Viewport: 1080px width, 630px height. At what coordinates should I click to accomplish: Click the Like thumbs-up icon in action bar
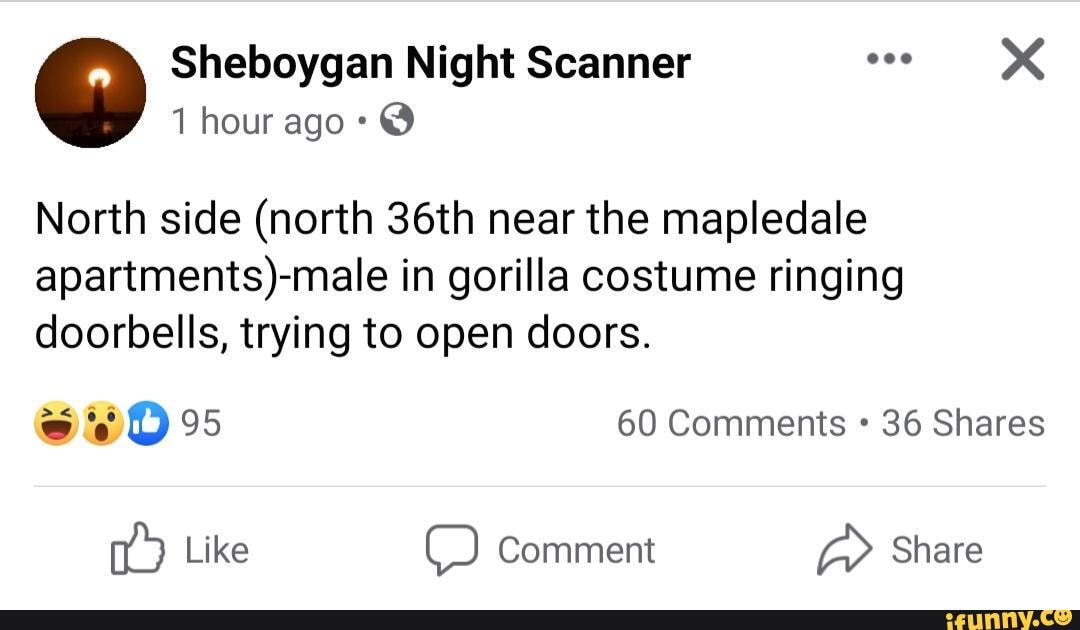[x=140, y=549]
